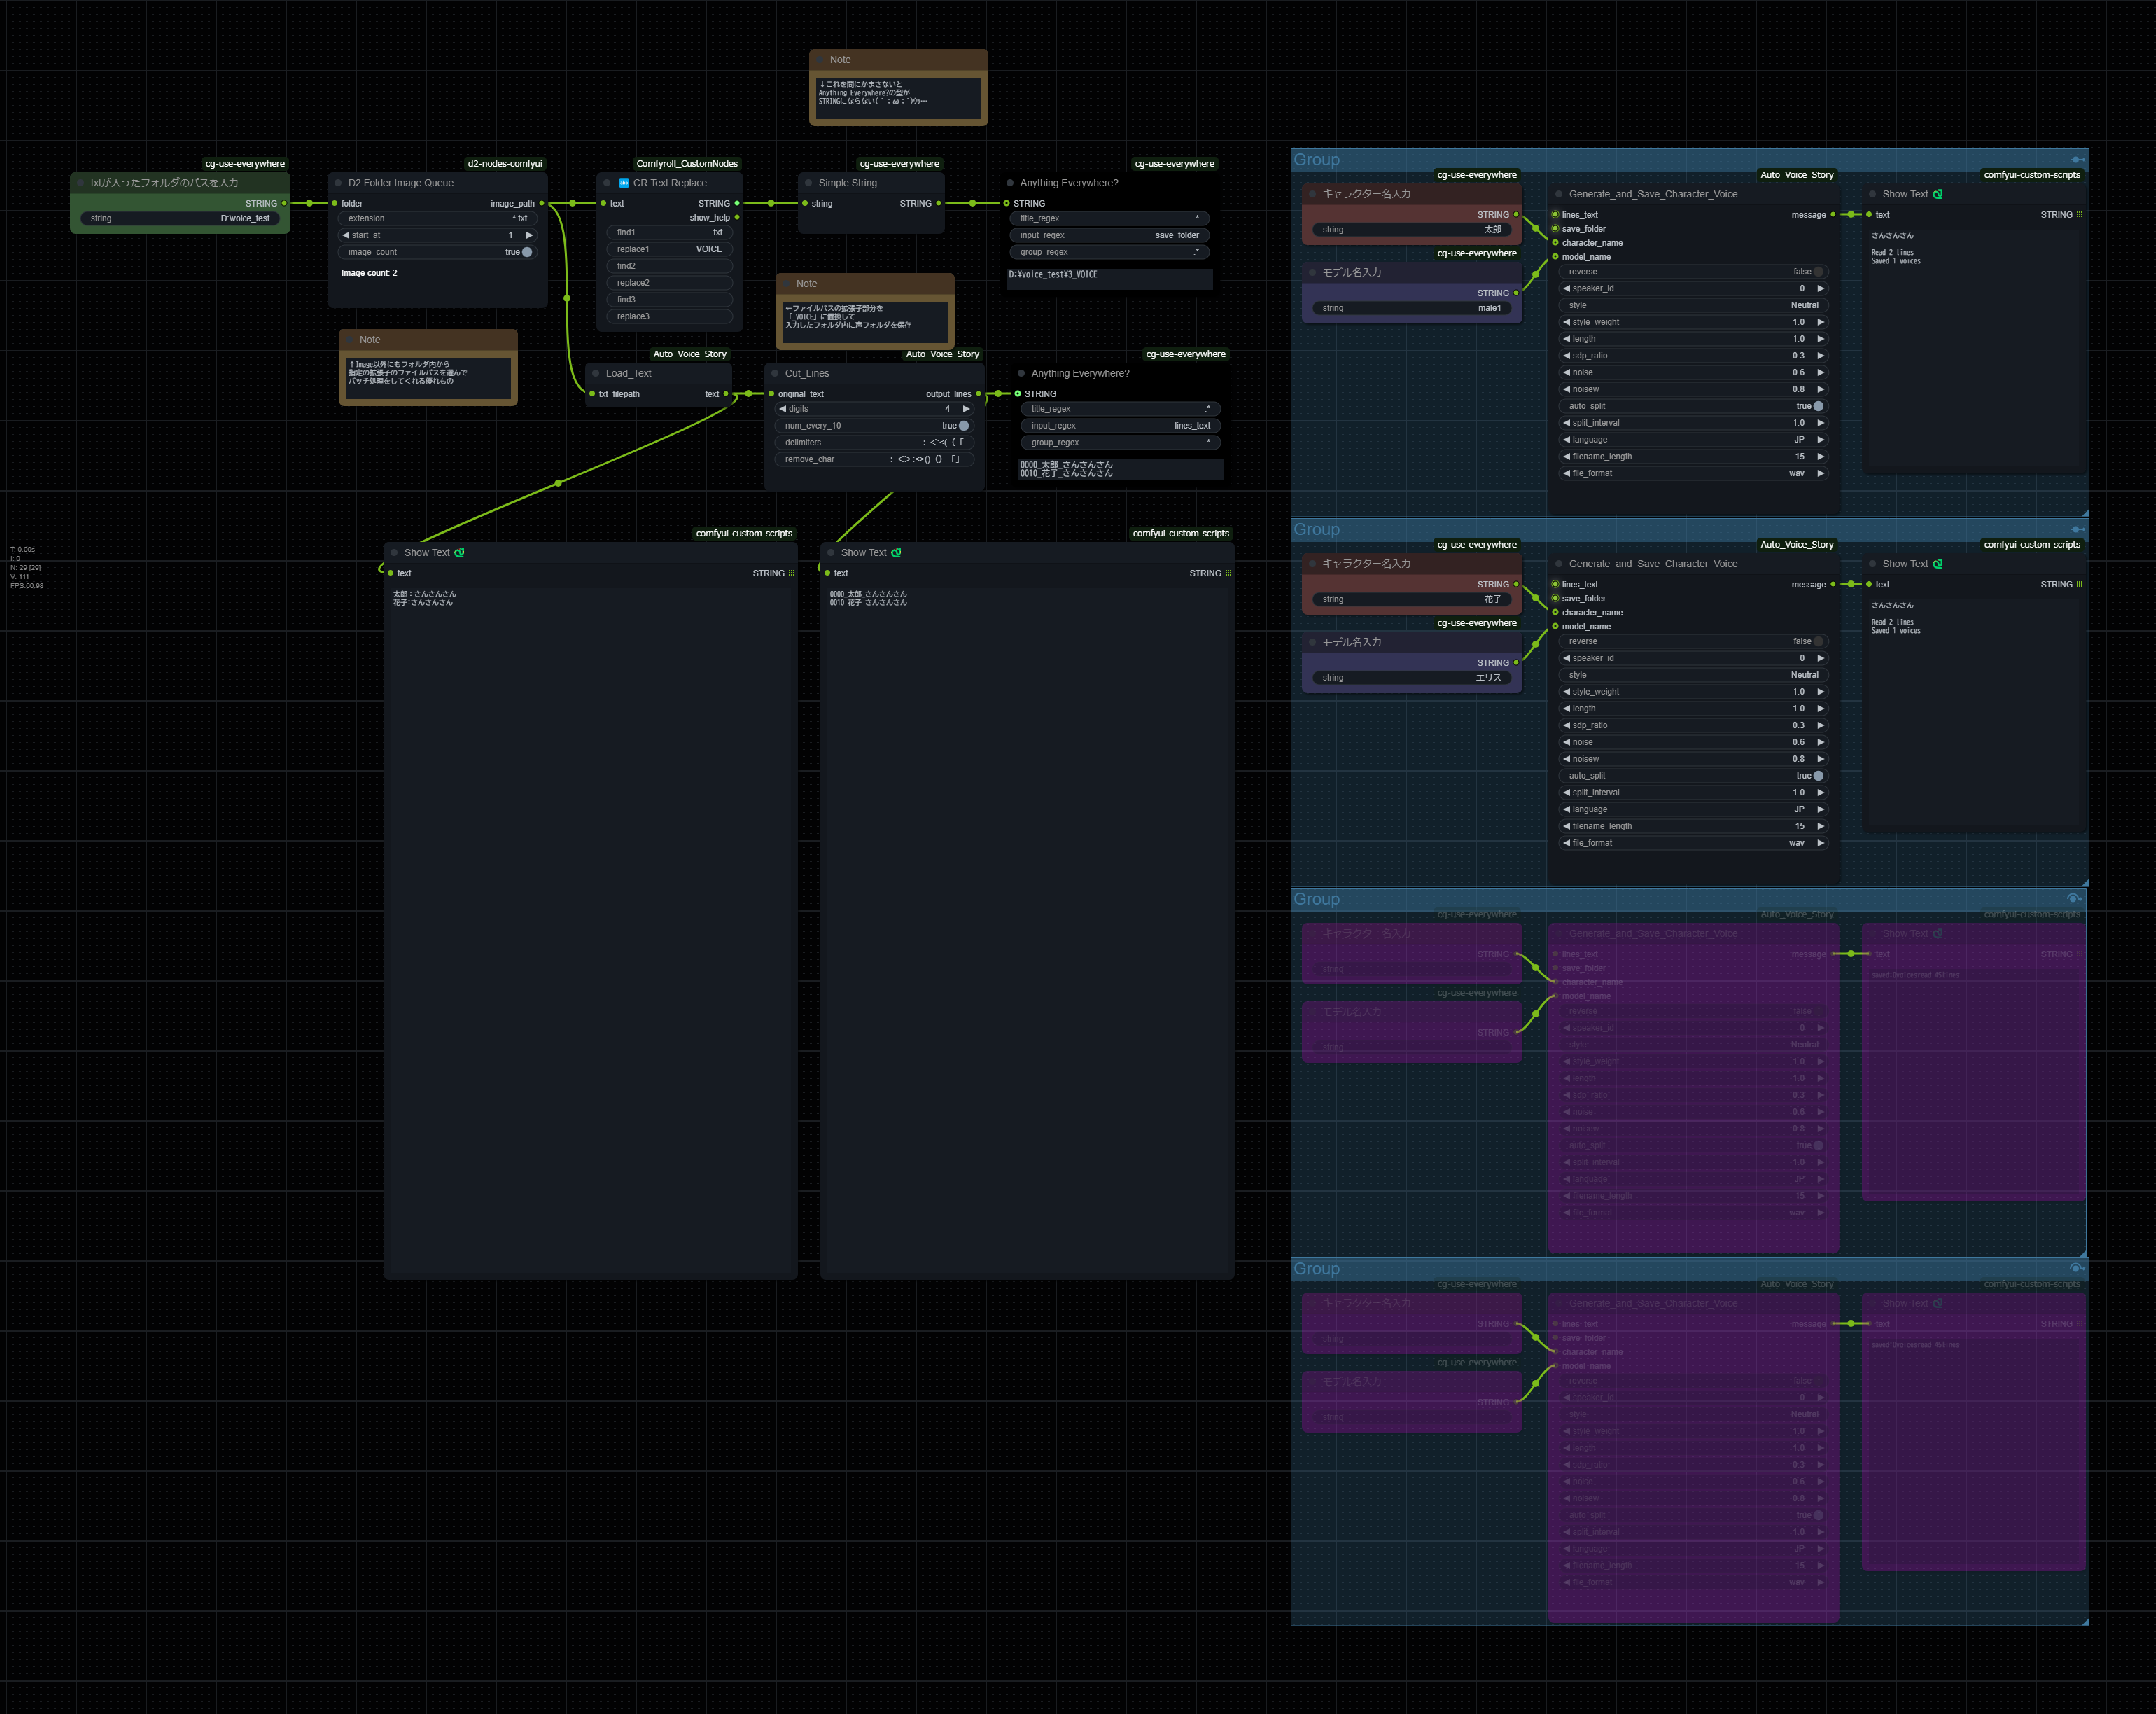This screenshot has width=2156, height=1714.
Task: Increase speaker_id with right arrow in topmost Group
Action: coord(1820,288)
